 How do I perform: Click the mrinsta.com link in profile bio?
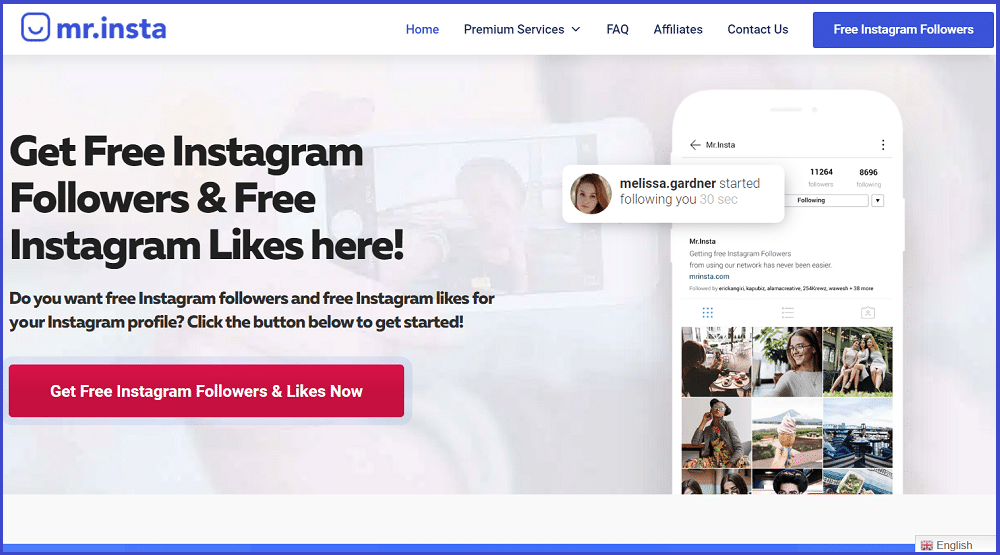(709, 276)
